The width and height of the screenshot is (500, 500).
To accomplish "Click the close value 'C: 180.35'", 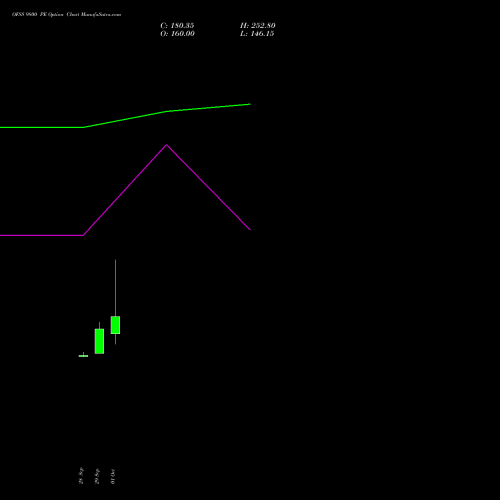I will coord(177,26).
